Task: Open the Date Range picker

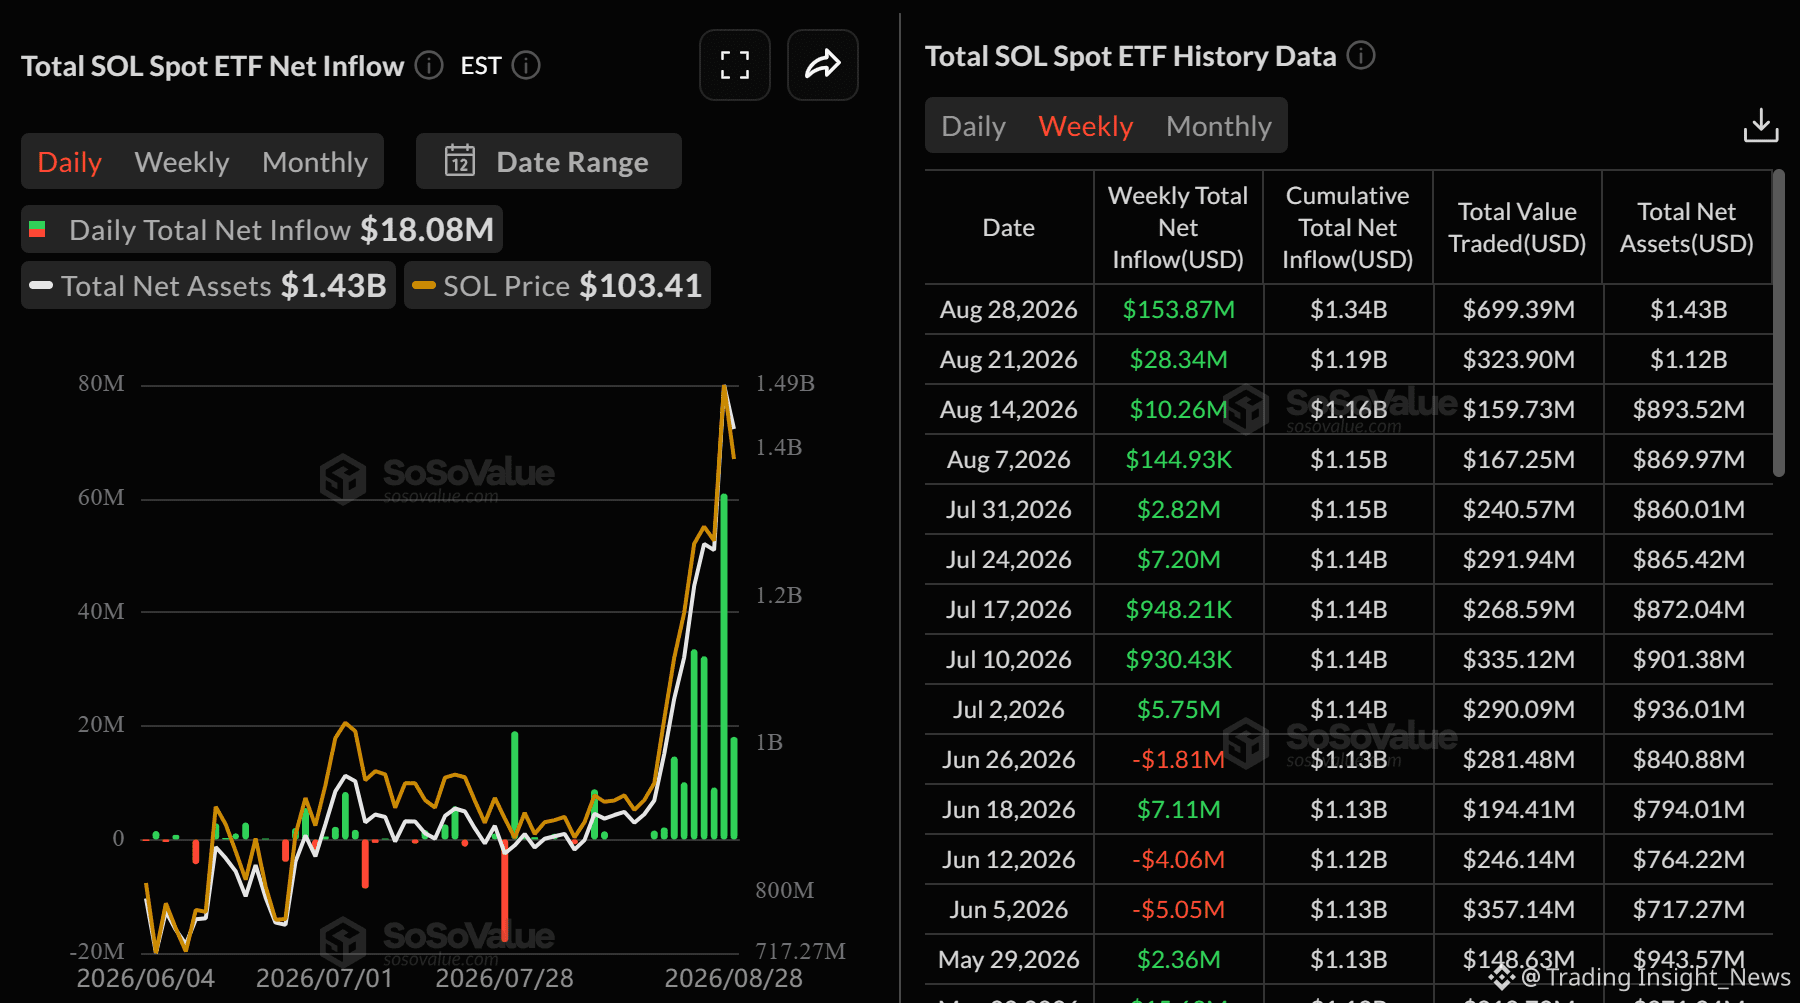Action: point(549,161)
